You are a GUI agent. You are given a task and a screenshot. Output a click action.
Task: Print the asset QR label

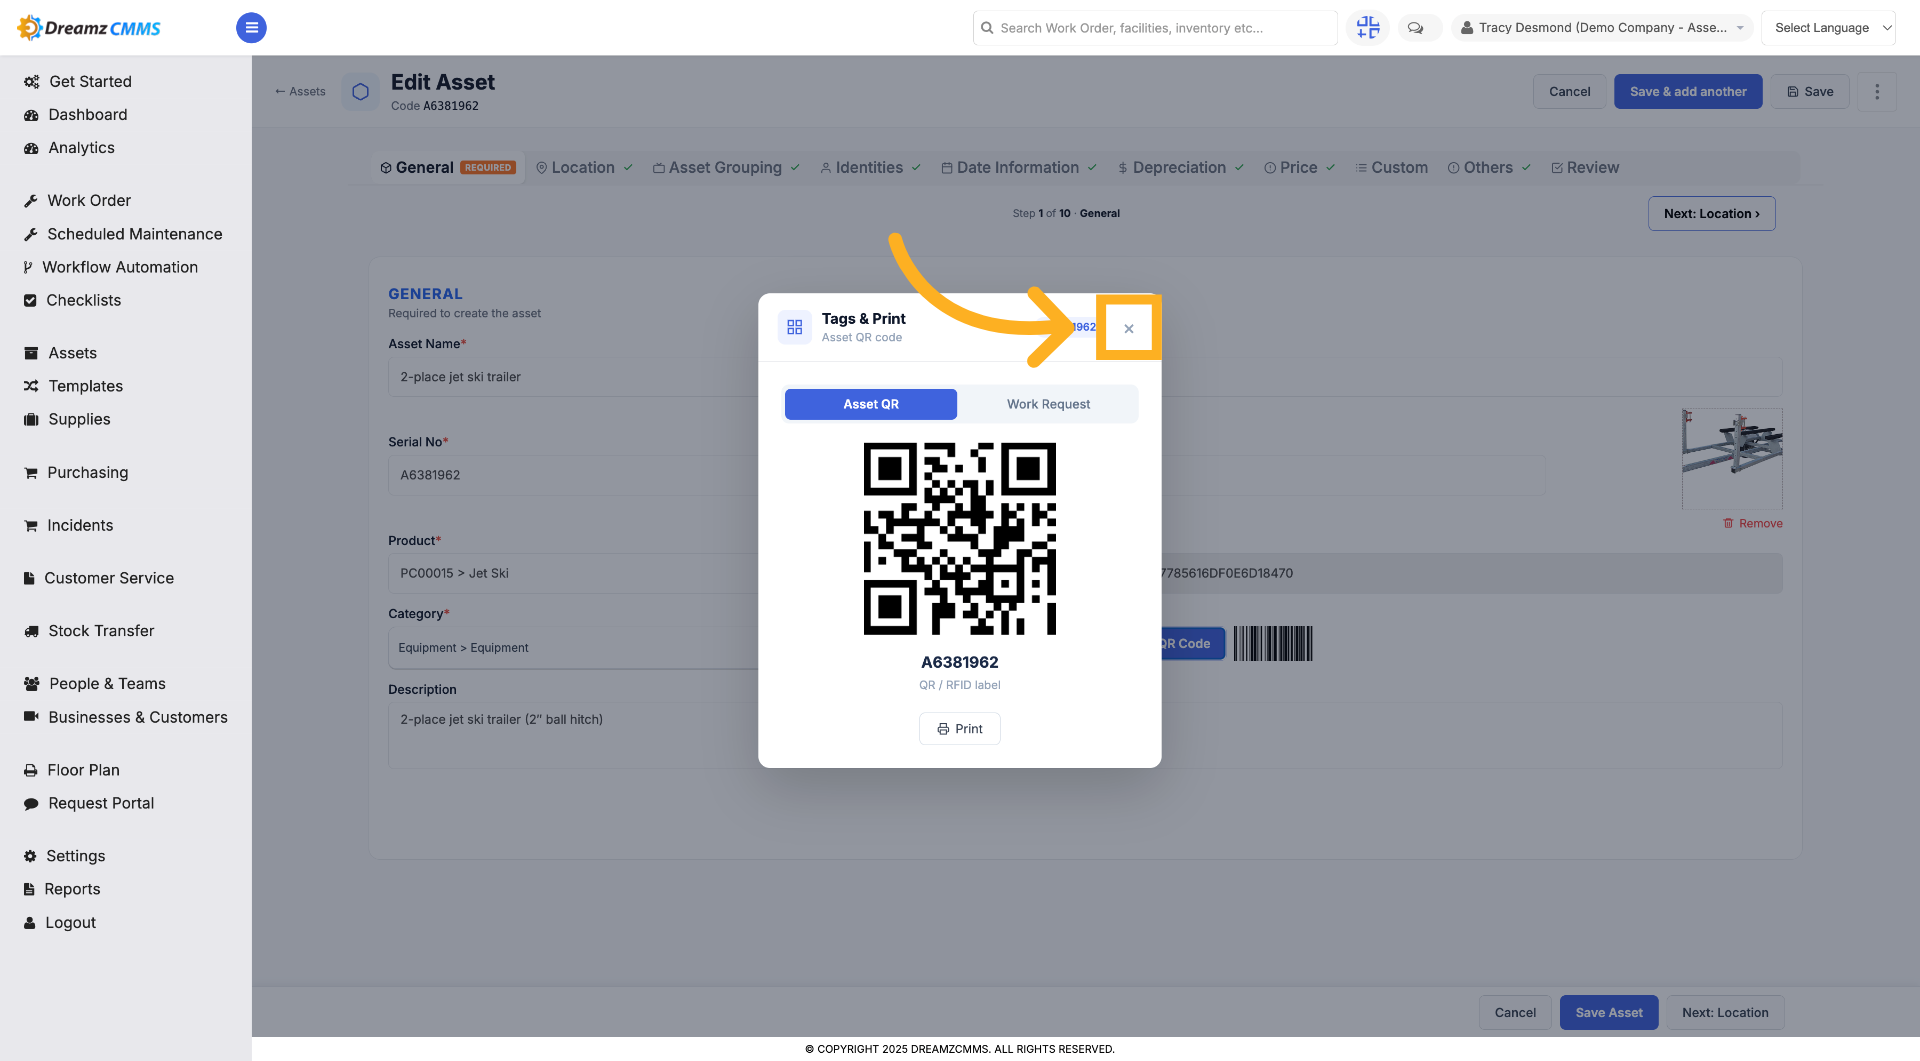tap(959, 729)
